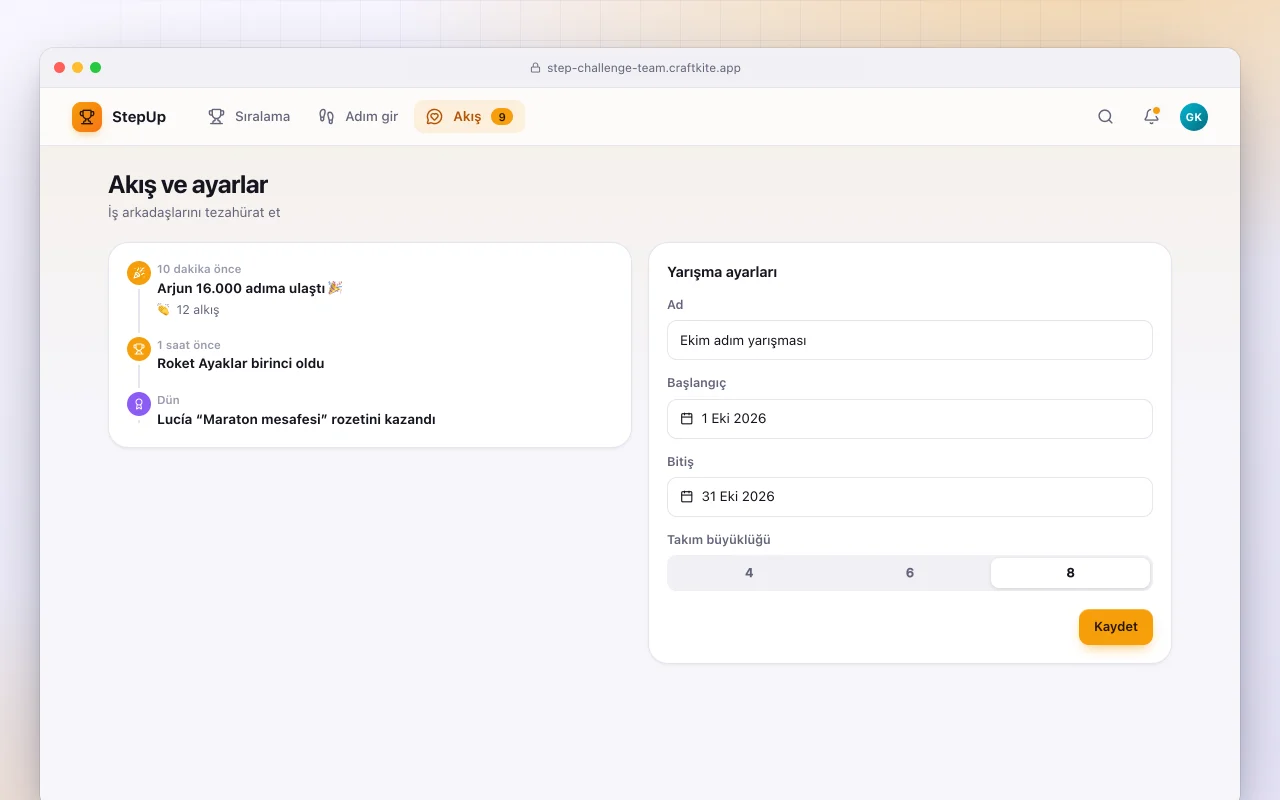Screen dimensions: 1280x800
Task: Click the clapping hands icon for 12 alkış
Action: click(x=164, y=310)
